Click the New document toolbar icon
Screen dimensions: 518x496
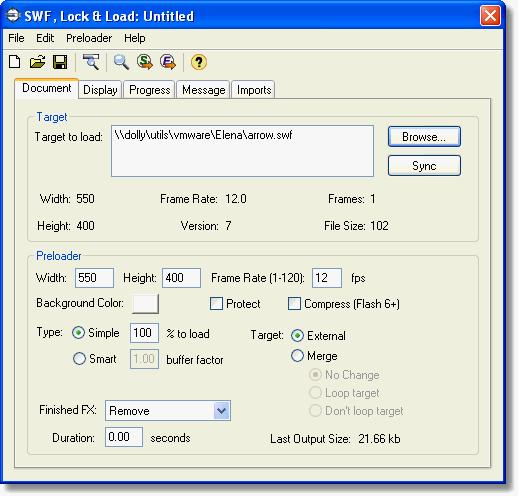click(x=15, y=62)
